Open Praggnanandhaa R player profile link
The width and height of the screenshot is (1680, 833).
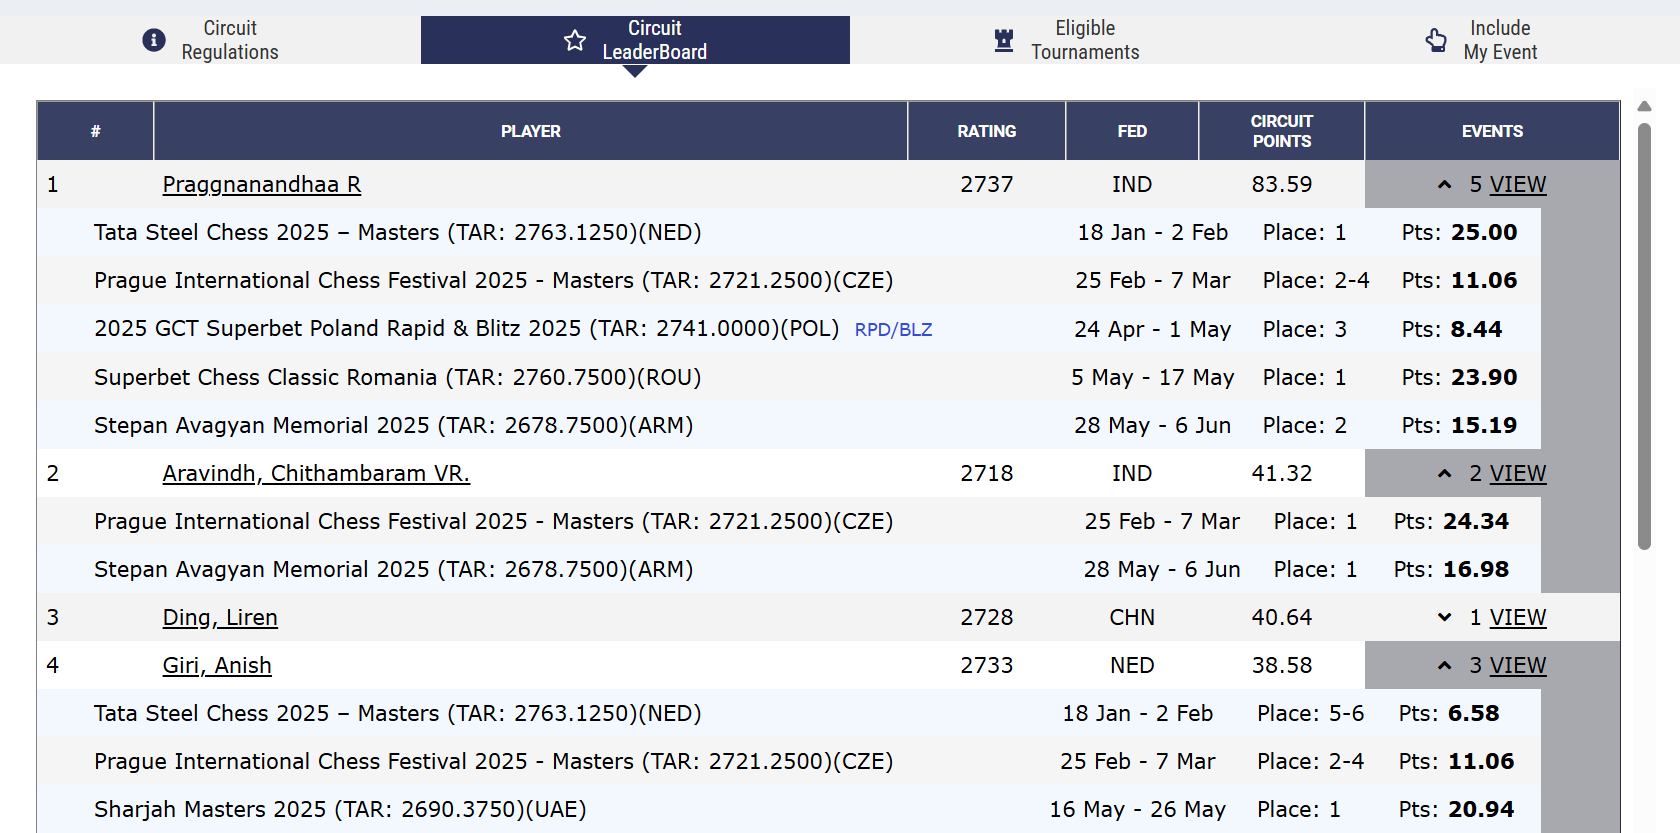pos(262,185)
